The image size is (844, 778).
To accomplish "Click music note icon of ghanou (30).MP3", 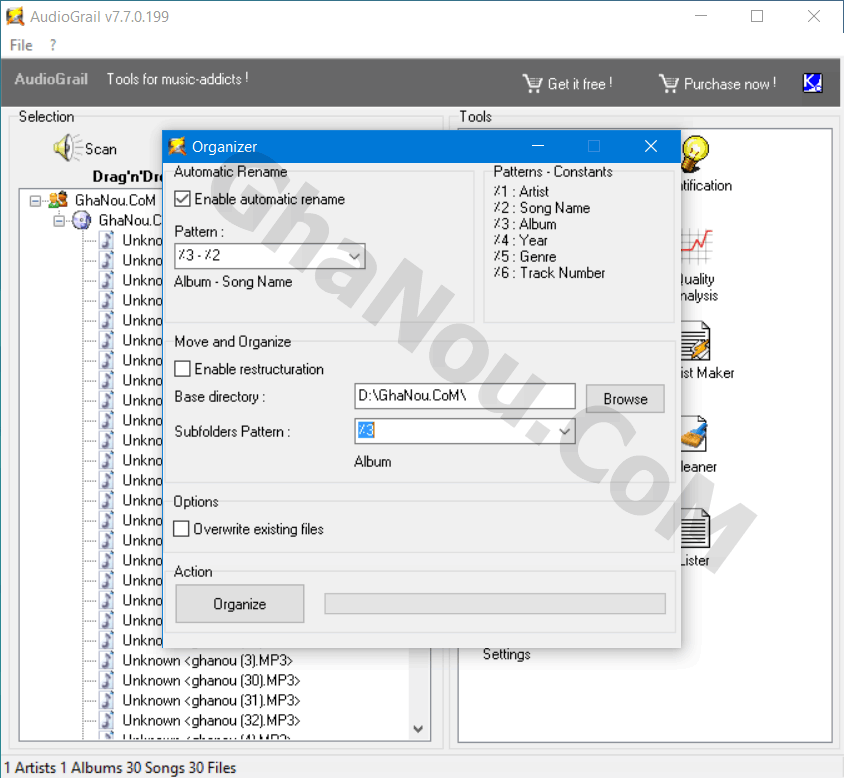I will click(x=108, y=680).
